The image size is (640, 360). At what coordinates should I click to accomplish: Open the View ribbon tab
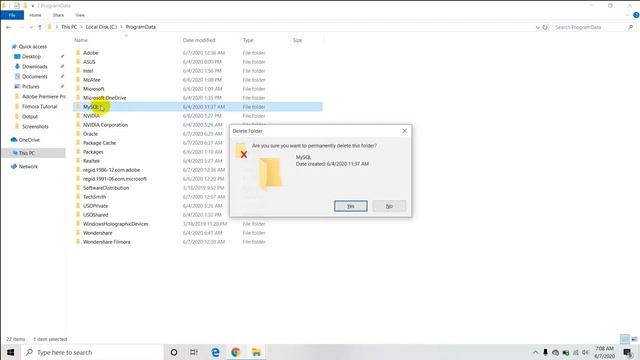point(80,15)
